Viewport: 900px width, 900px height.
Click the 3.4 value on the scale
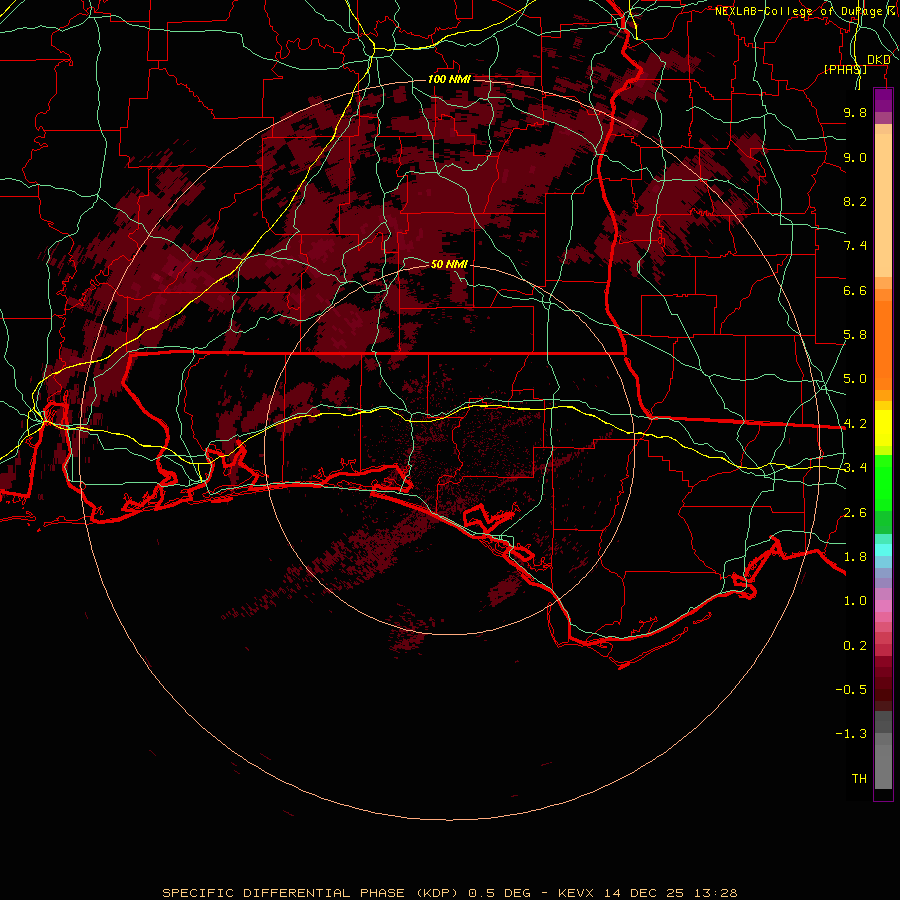(x=855, y=468)
